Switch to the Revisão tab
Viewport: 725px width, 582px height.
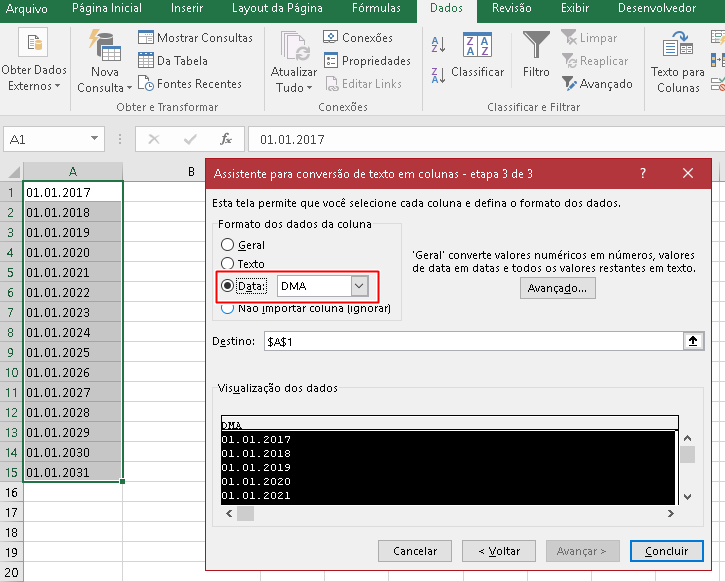[x=511, y=8]
